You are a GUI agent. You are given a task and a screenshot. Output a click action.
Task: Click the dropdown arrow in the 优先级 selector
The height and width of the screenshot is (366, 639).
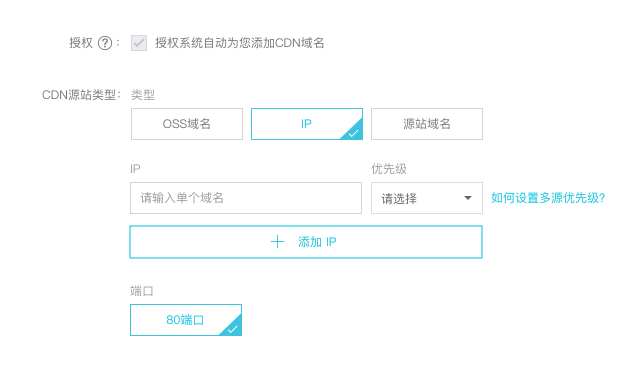pyautogui.click(x=468, y=198)
